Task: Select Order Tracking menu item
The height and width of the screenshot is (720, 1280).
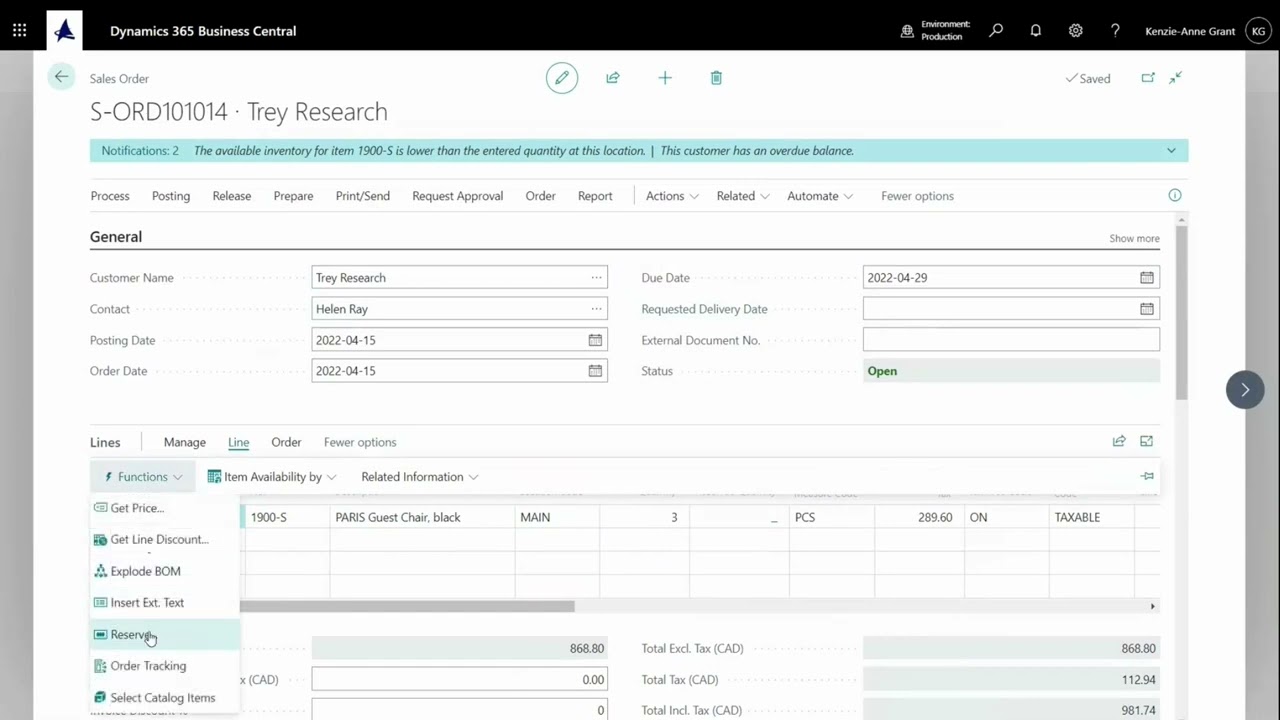Action: [x=165, y=666]
